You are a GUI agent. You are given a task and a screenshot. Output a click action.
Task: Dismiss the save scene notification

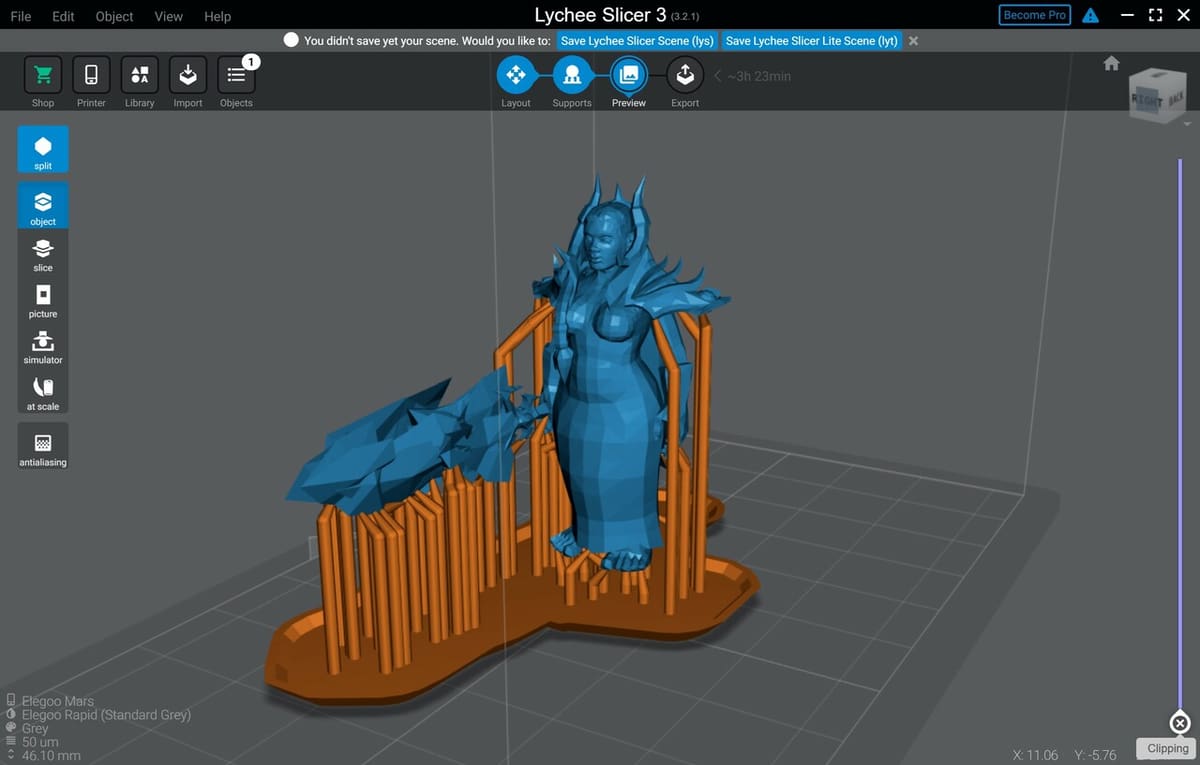pyautogui.click(x=913, y=41)
